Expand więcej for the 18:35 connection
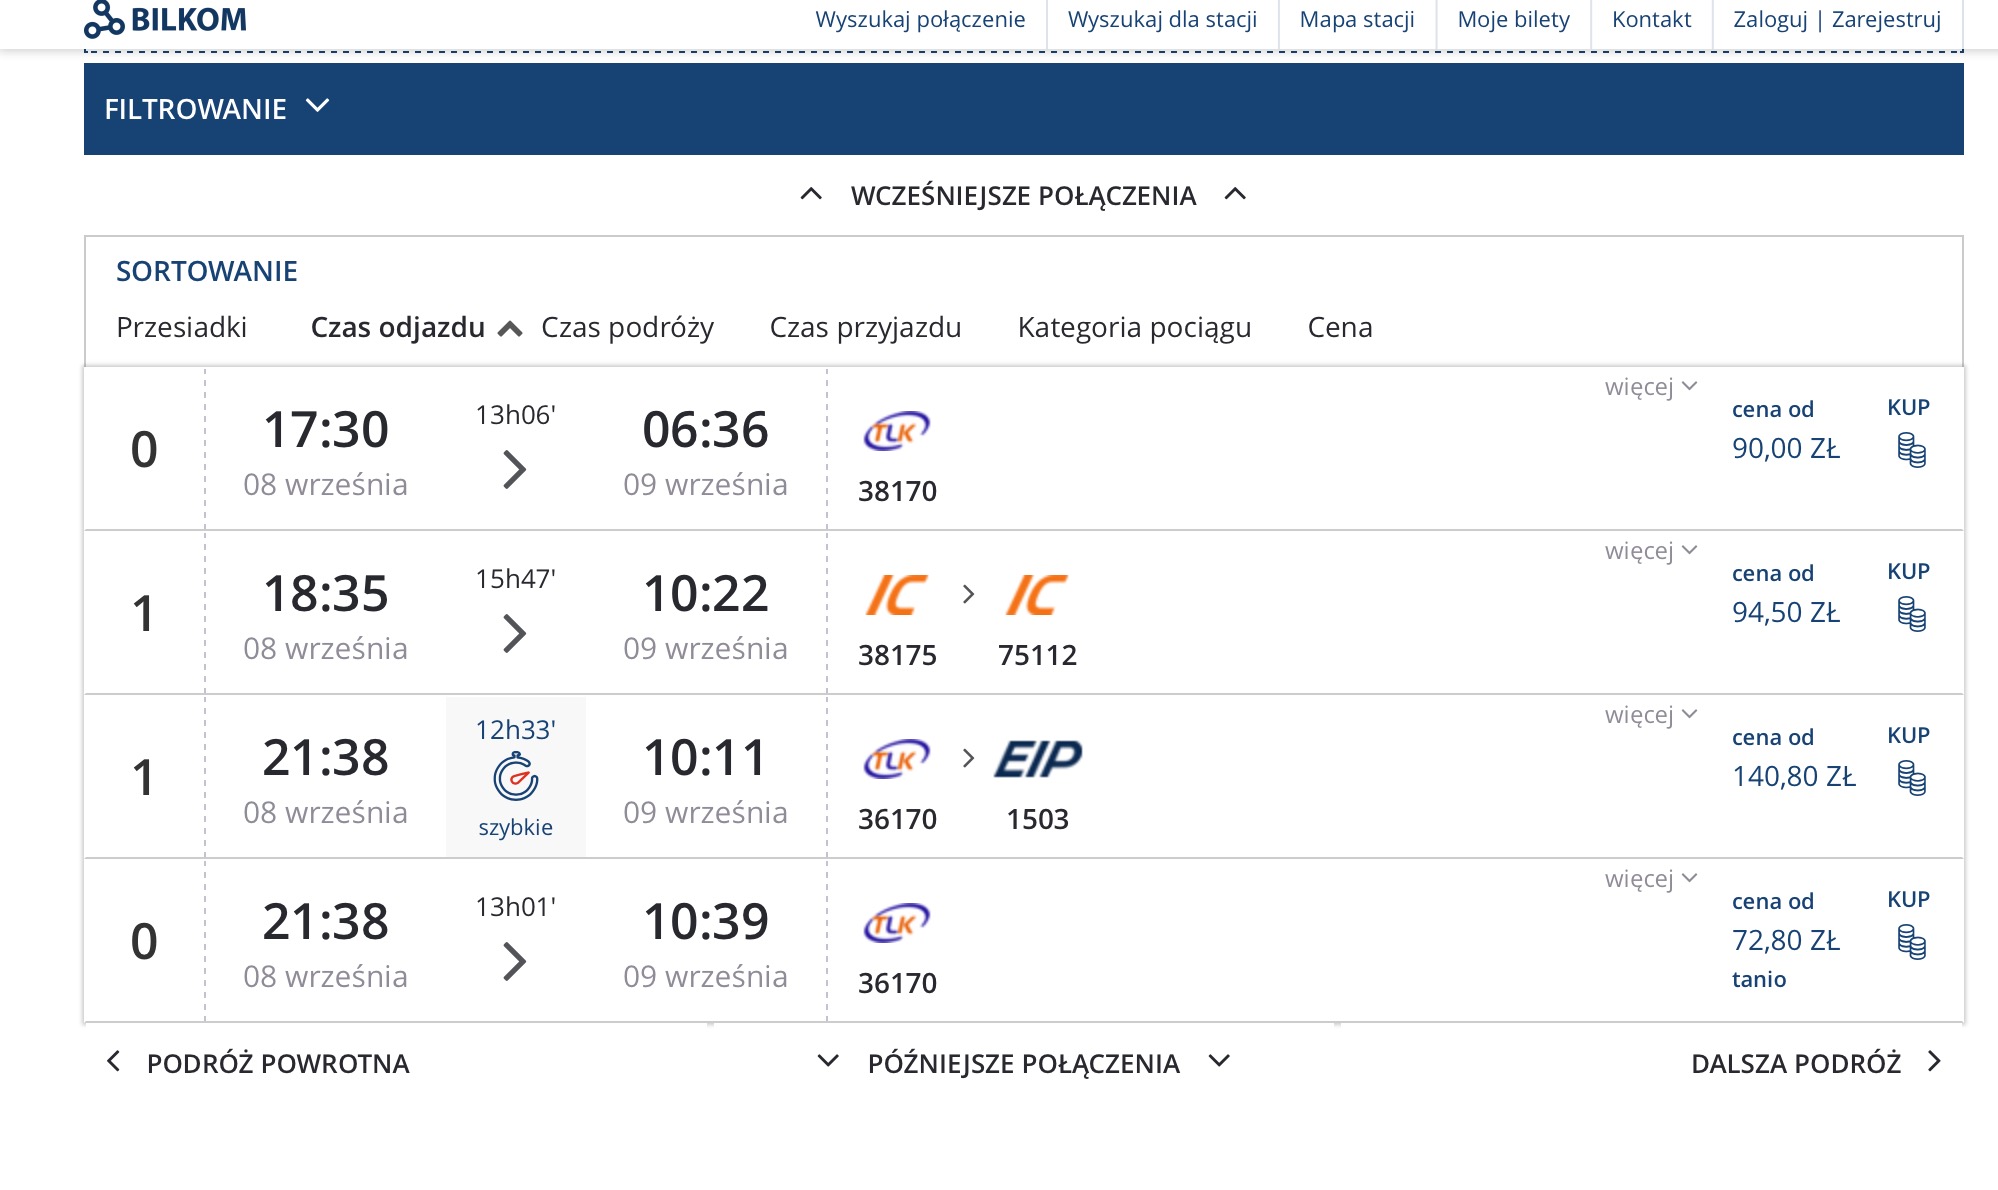 coord(1650,551)
